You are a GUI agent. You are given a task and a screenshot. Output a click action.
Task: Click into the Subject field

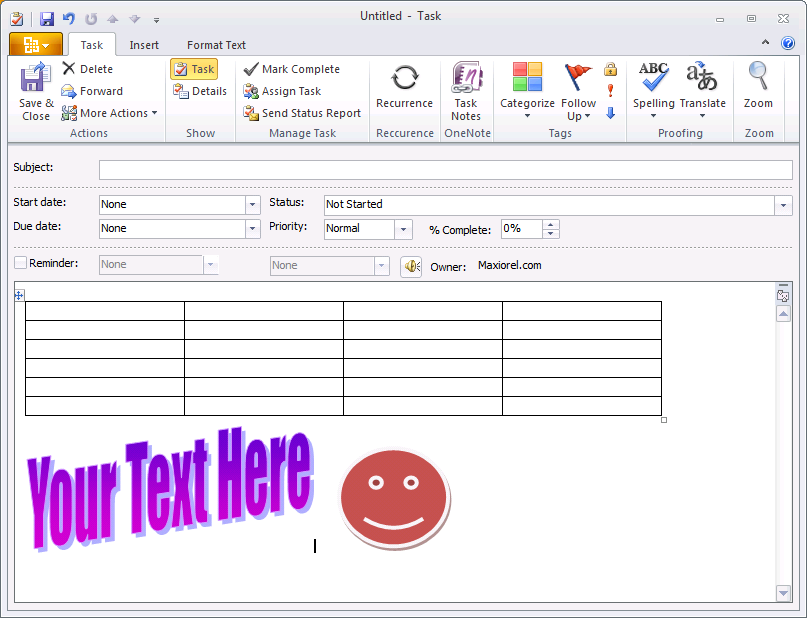pyautogui.click(x=445, y=170)
